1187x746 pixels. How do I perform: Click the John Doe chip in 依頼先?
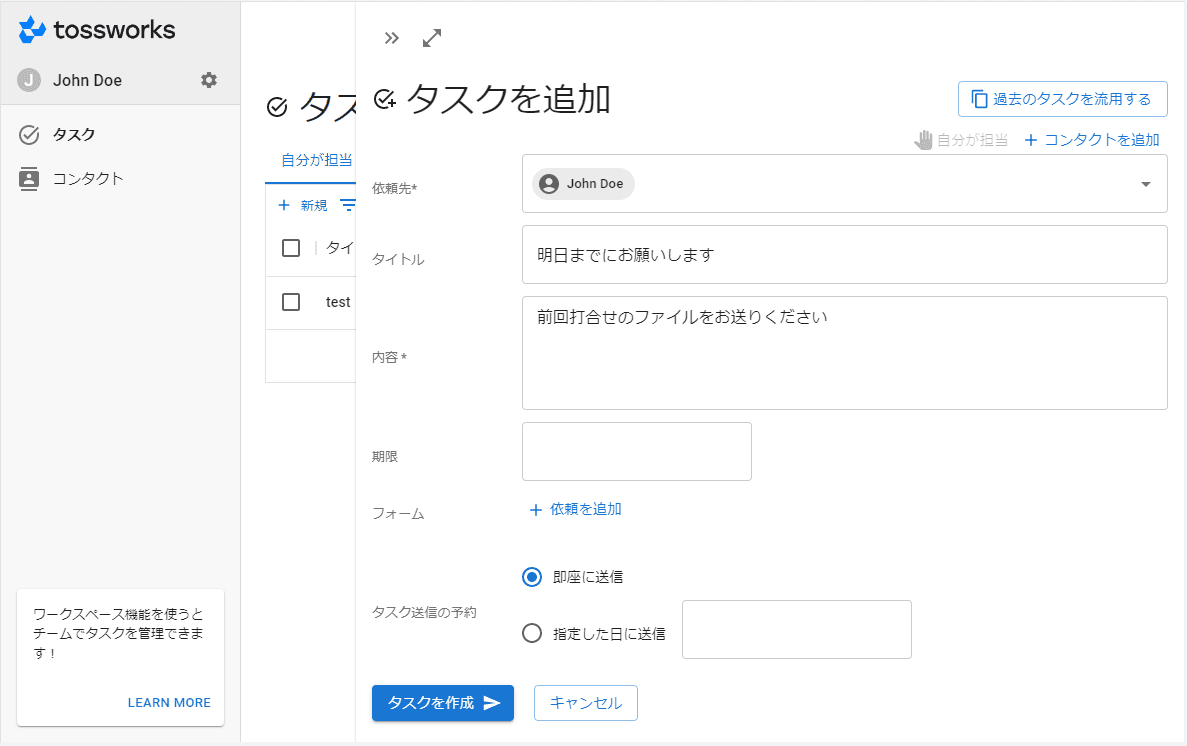point(583,184)
